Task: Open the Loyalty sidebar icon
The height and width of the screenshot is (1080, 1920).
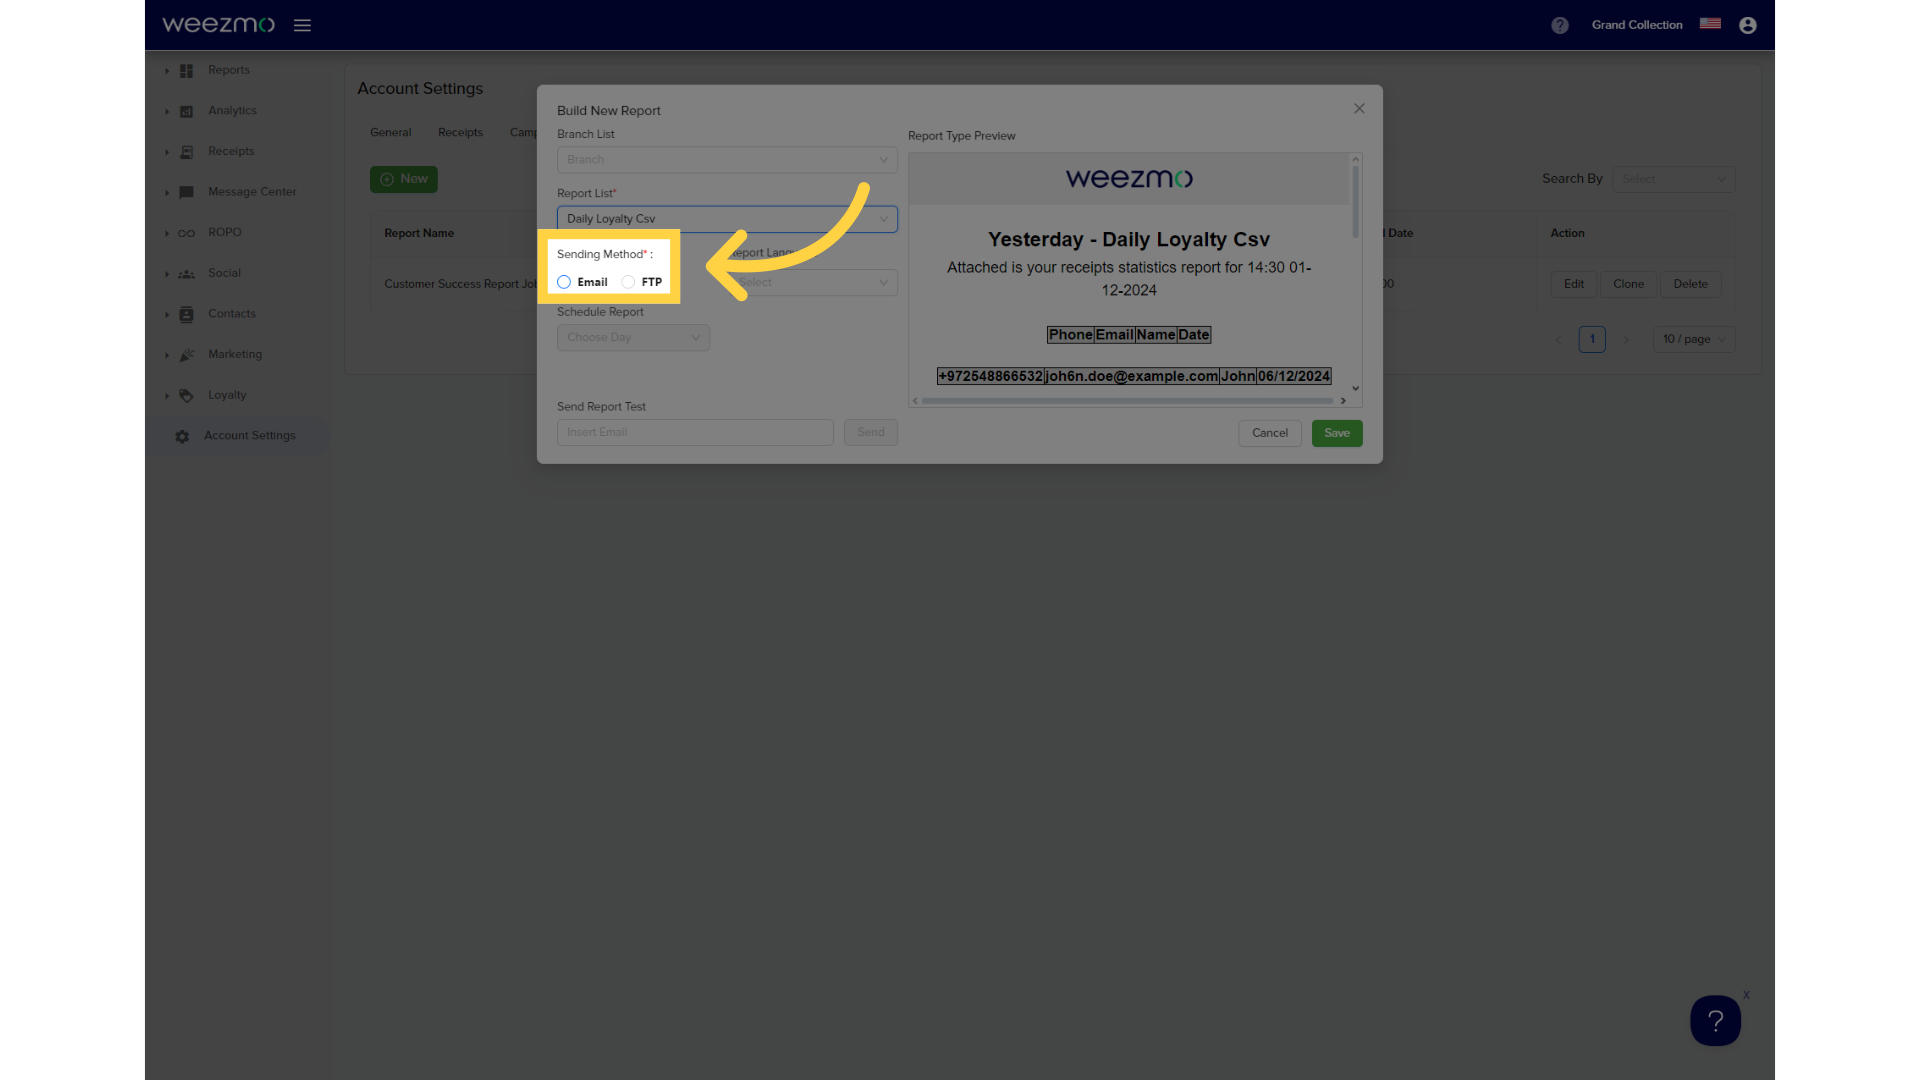Action: pyautogui.click(x=186, y=394)
